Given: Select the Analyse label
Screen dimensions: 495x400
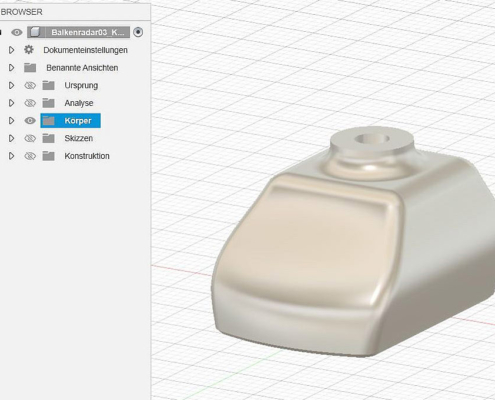Looking at the screenshot, I should point(79,103).
